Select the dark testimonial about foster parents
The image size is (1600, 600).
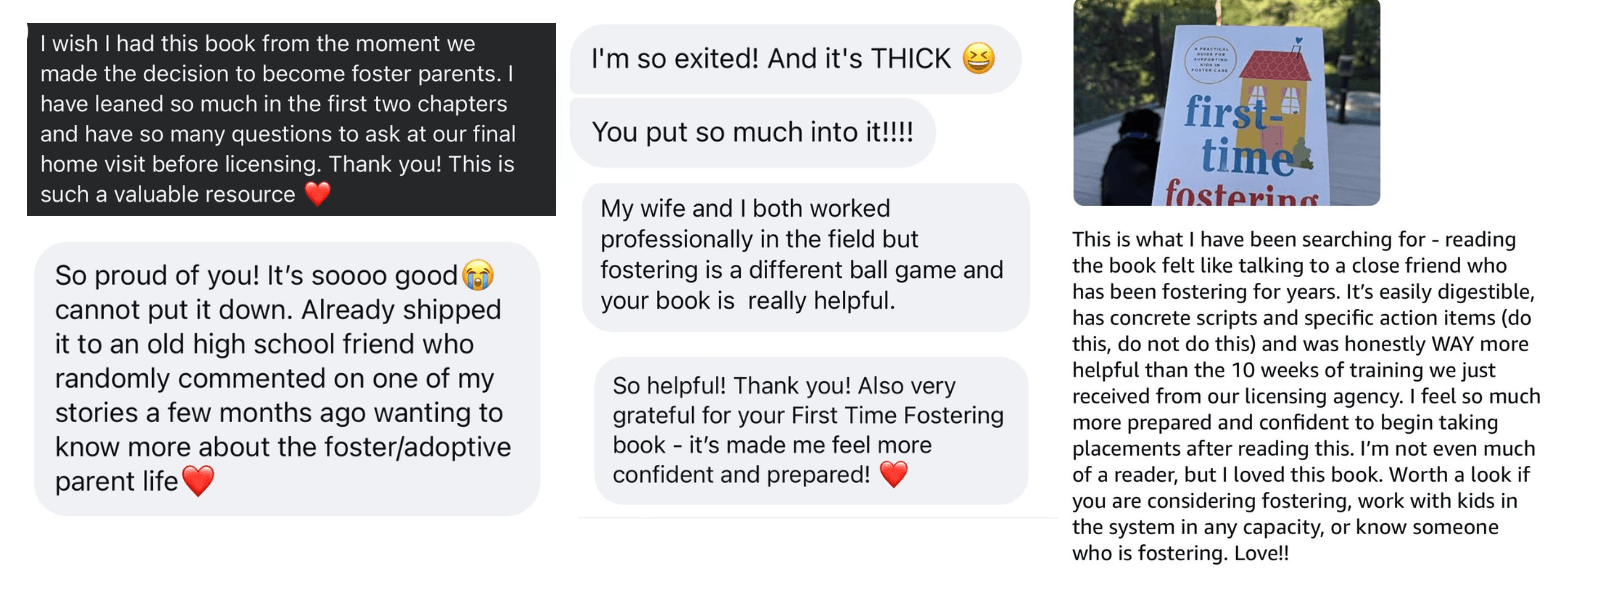click(x=291, y=119)
